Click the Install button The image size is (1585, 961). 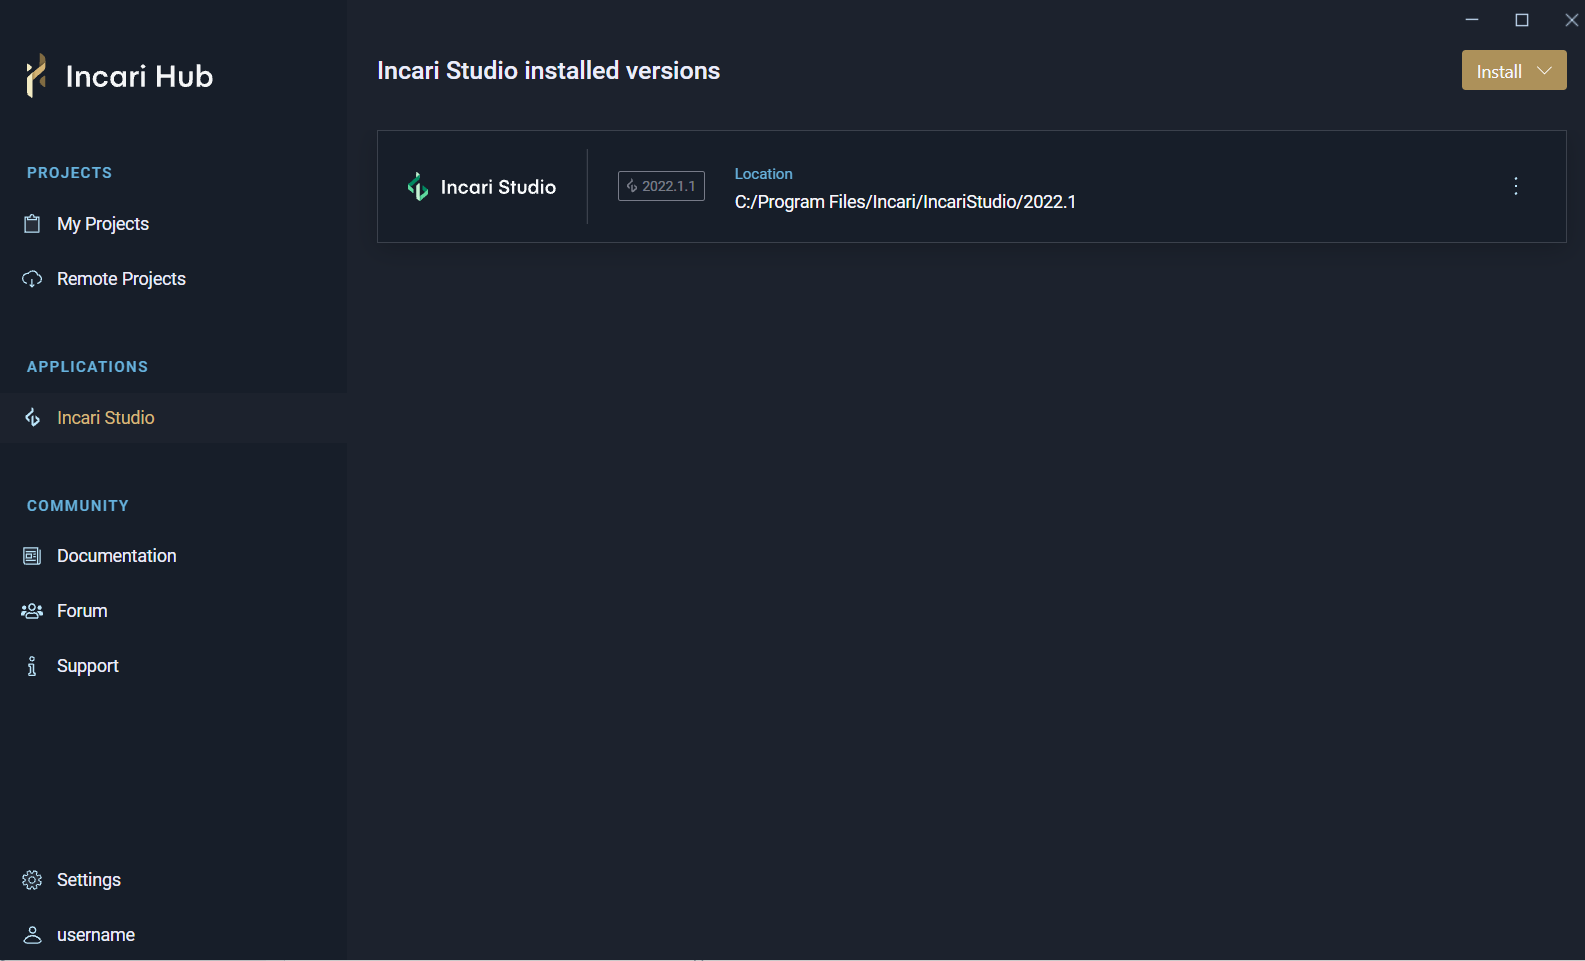(1514, 71)
